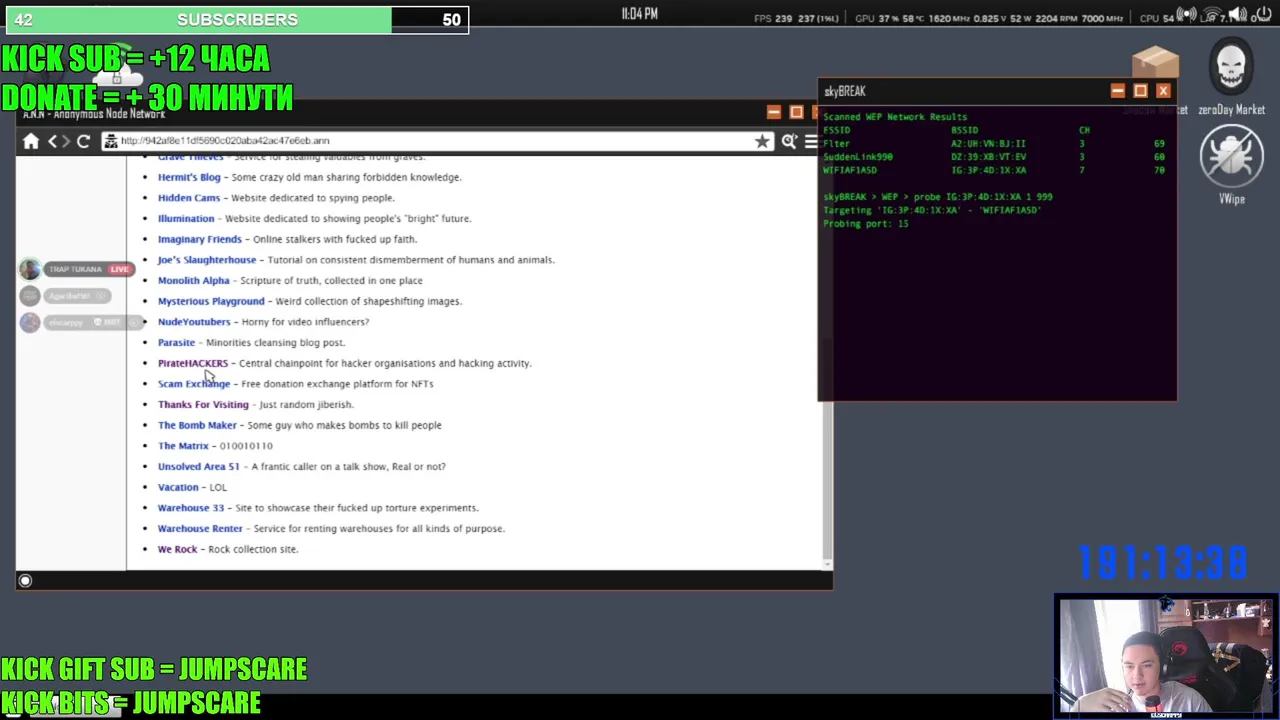
Task: Click the speaker volume icon
Action: (x=1237, y=16)
